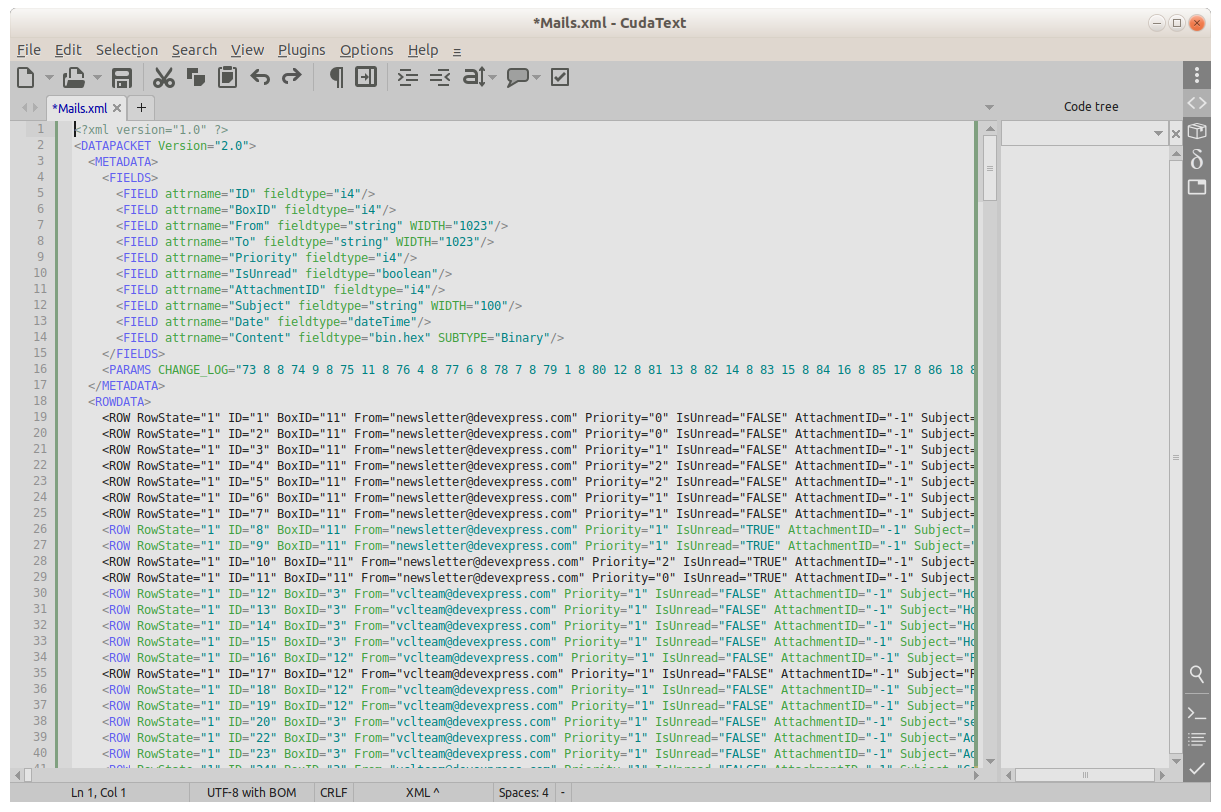Open the Find panel magnifier icon
This screenshot has height=812, width=1221.
tap(1196, 675)
